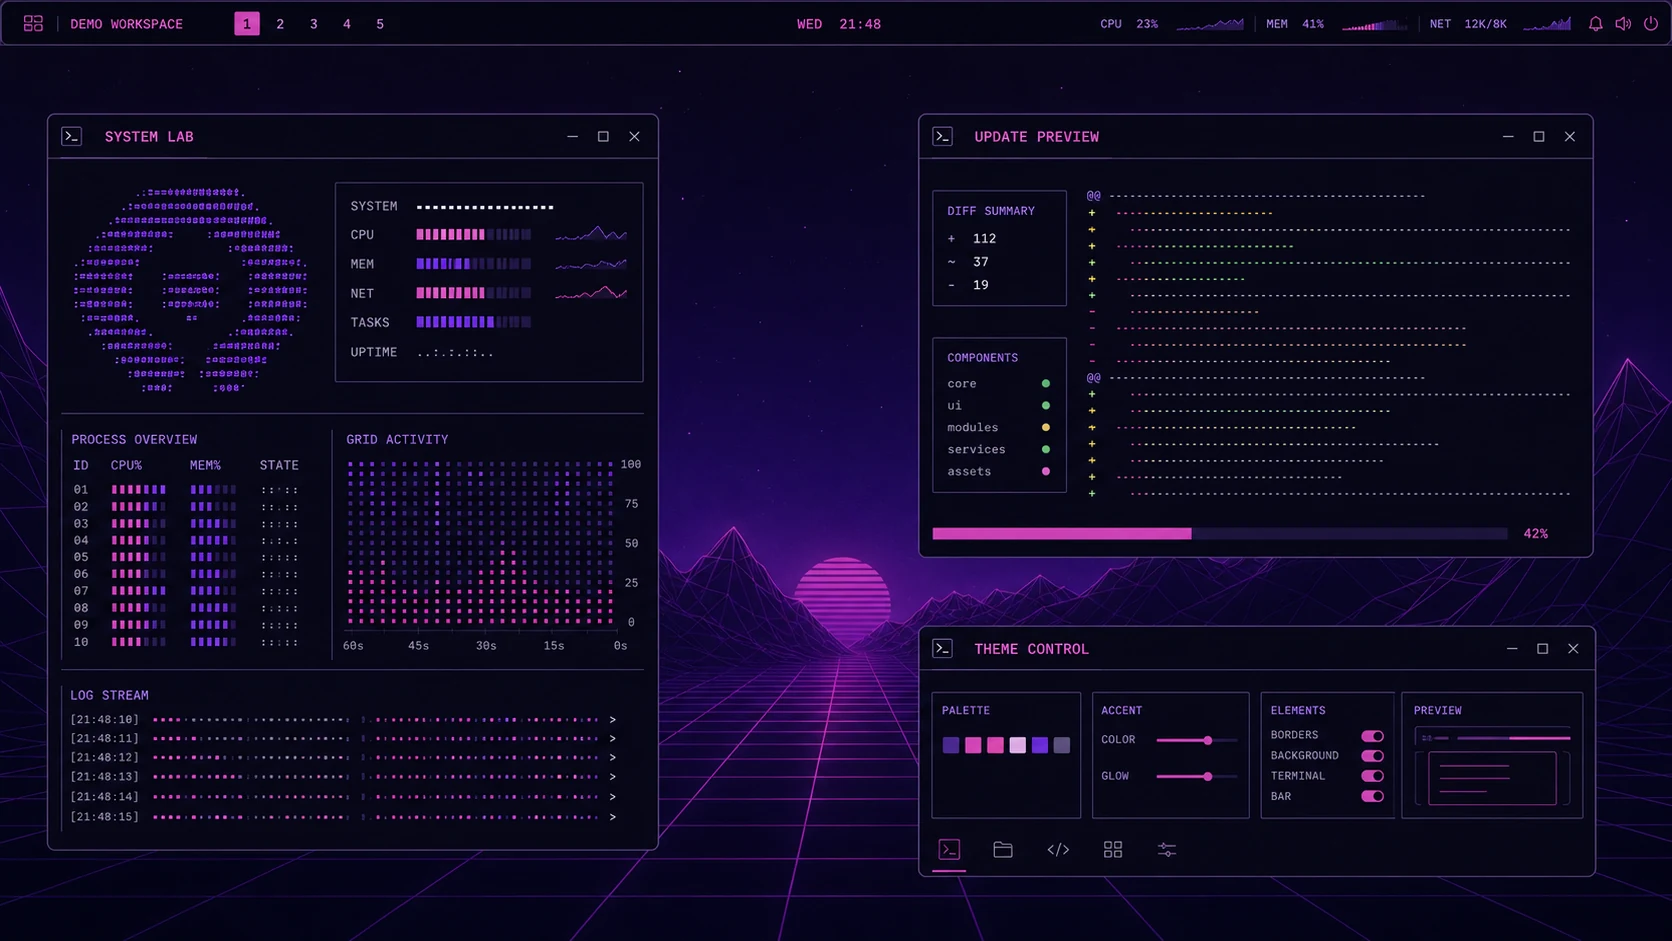Expand log entry 21:48:12 arrow
Image resolution: width=1672 pixels, height=941 pixels.
(x=613, y=757)
